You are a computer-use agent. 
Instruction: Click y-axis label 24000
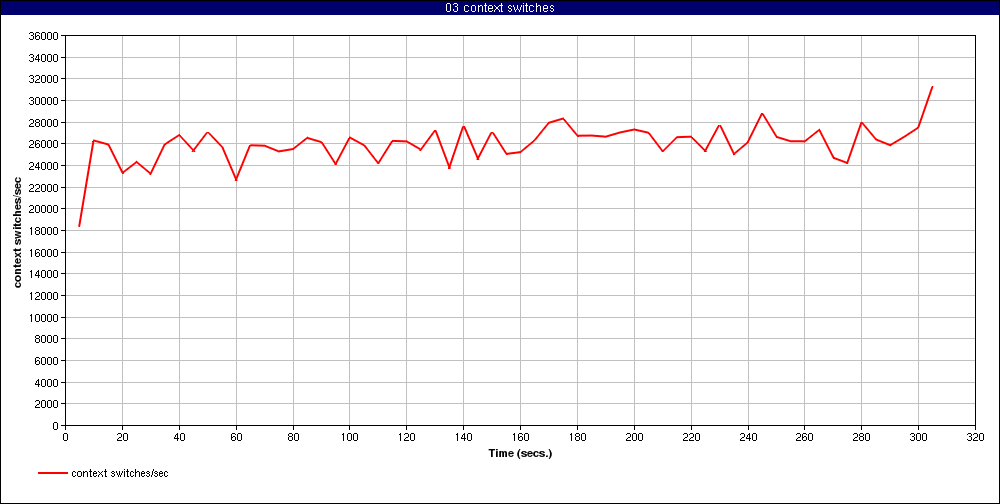44,166
